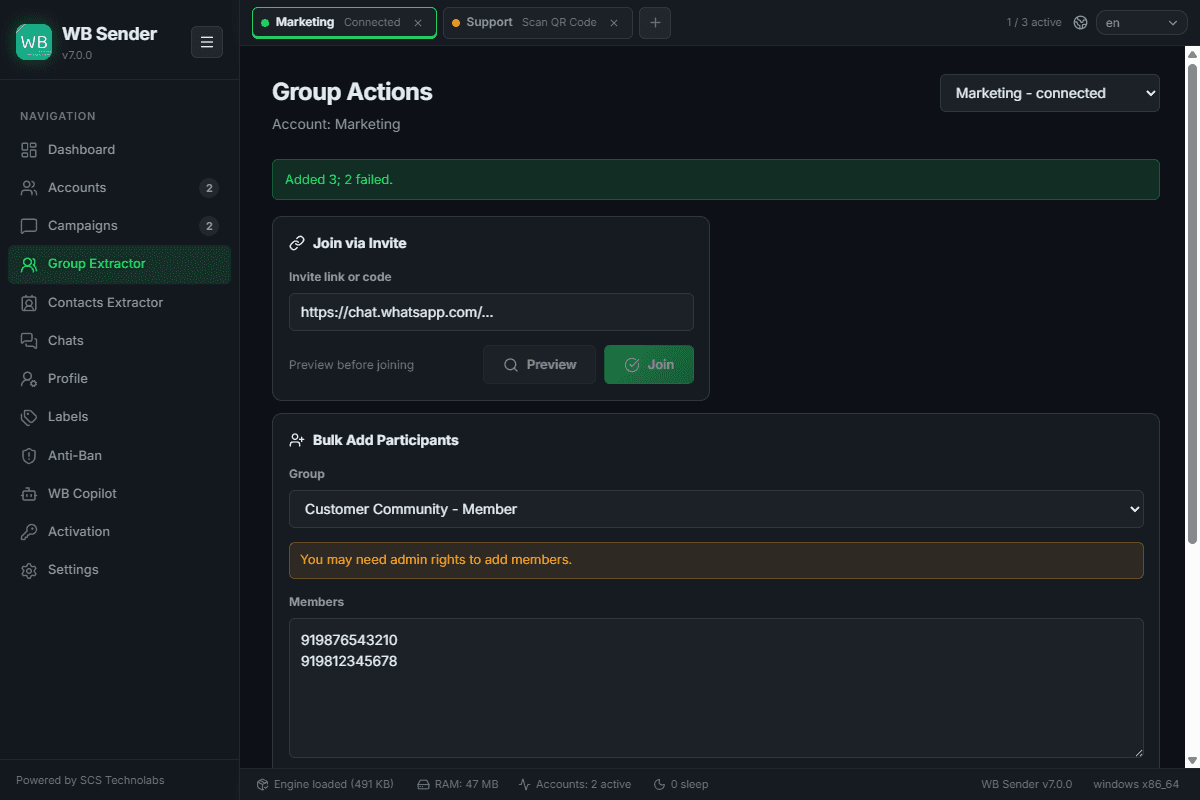Go to the Chats icon
1200x800 pixels.
tap(29, 341)
